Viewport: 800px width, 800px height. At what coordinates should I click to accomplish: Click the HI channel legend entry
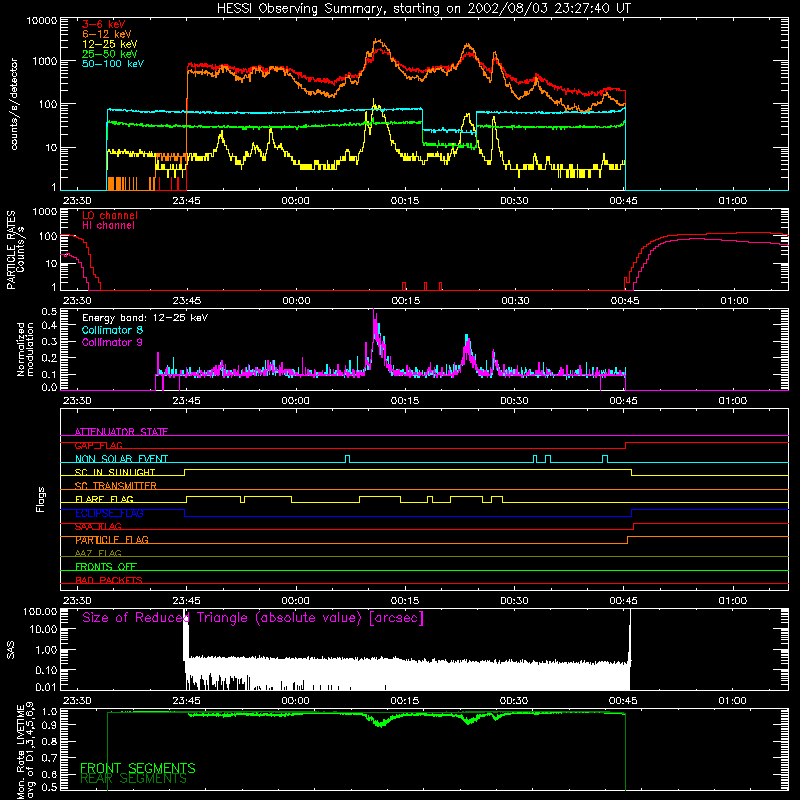(108, 226)
